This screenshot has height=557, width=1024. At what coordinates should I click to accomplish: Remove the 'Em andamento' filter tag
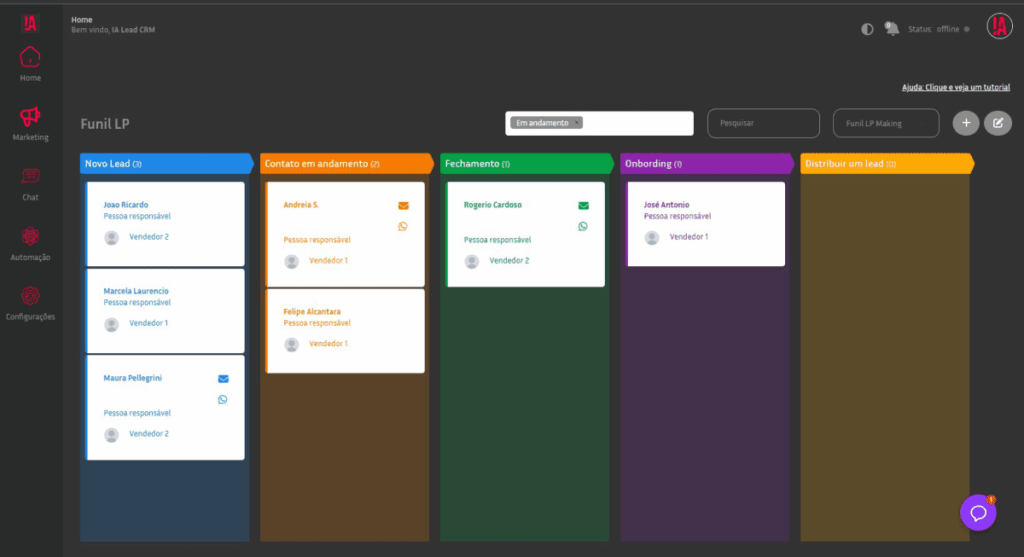pyautogui.click(x=576, y=123)
